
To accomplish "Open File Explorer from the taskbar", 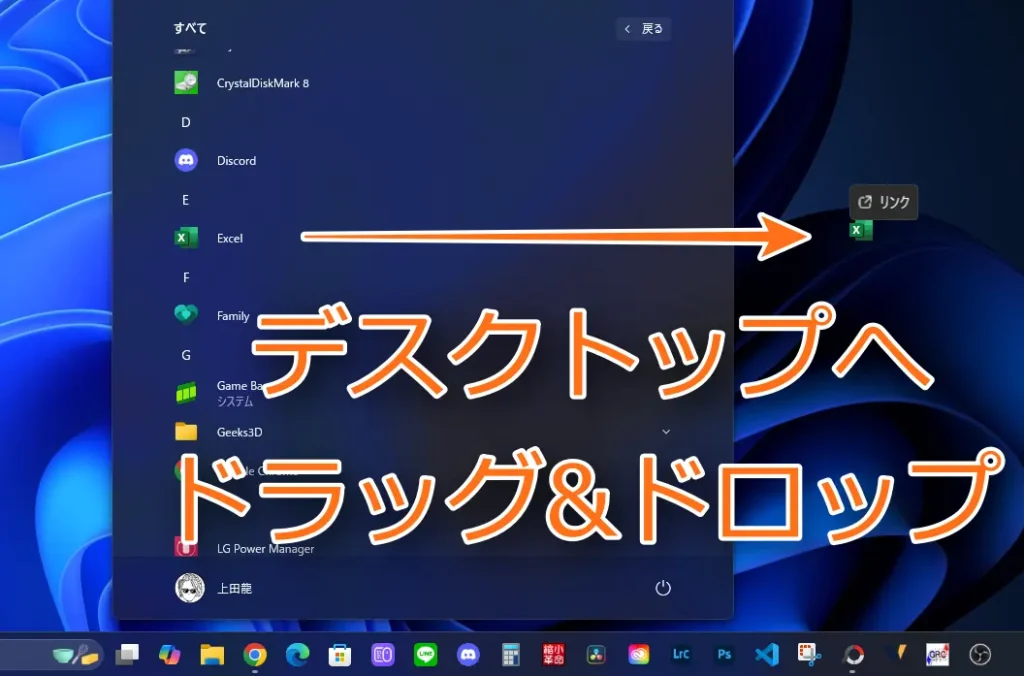I will [212, 654].
